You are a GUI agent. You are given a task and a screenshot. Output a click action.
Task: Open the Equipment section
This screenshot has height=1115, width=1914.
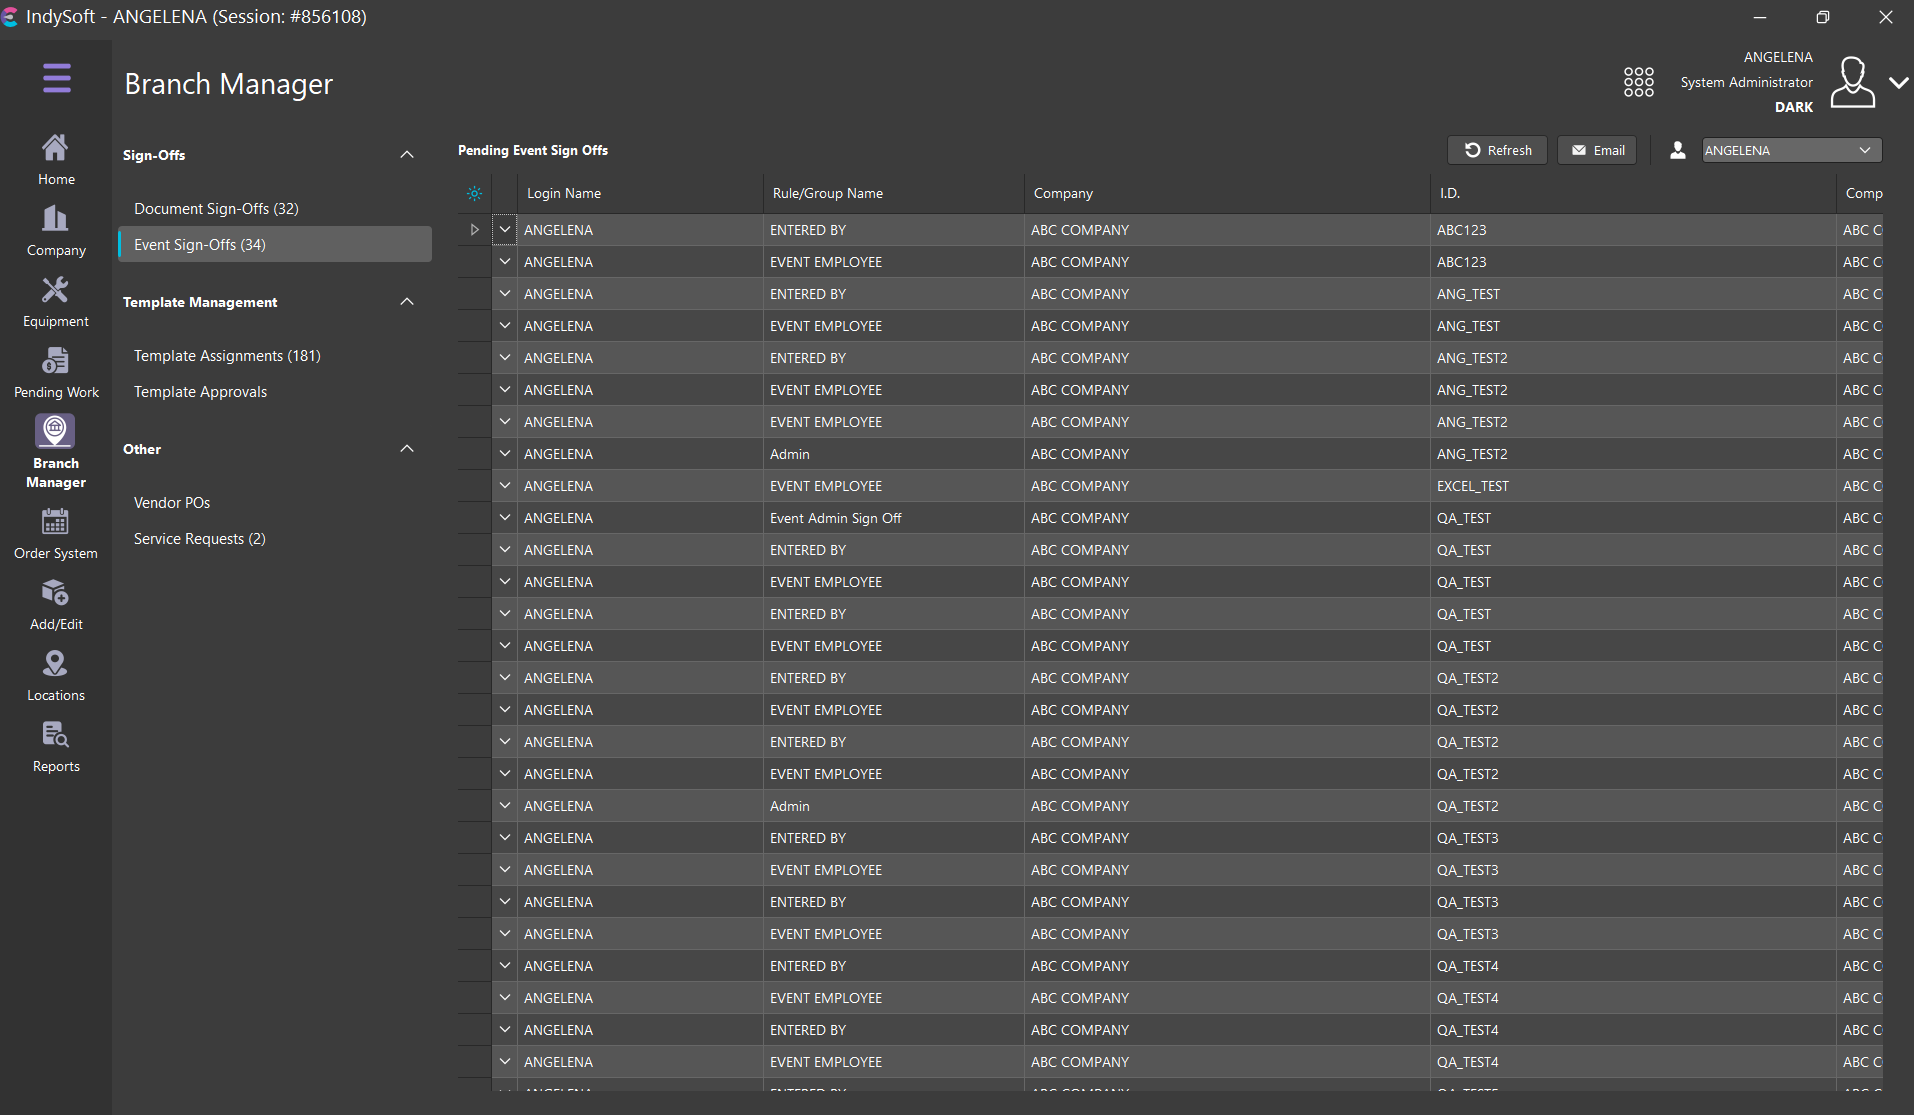click(x=56, y=302)
